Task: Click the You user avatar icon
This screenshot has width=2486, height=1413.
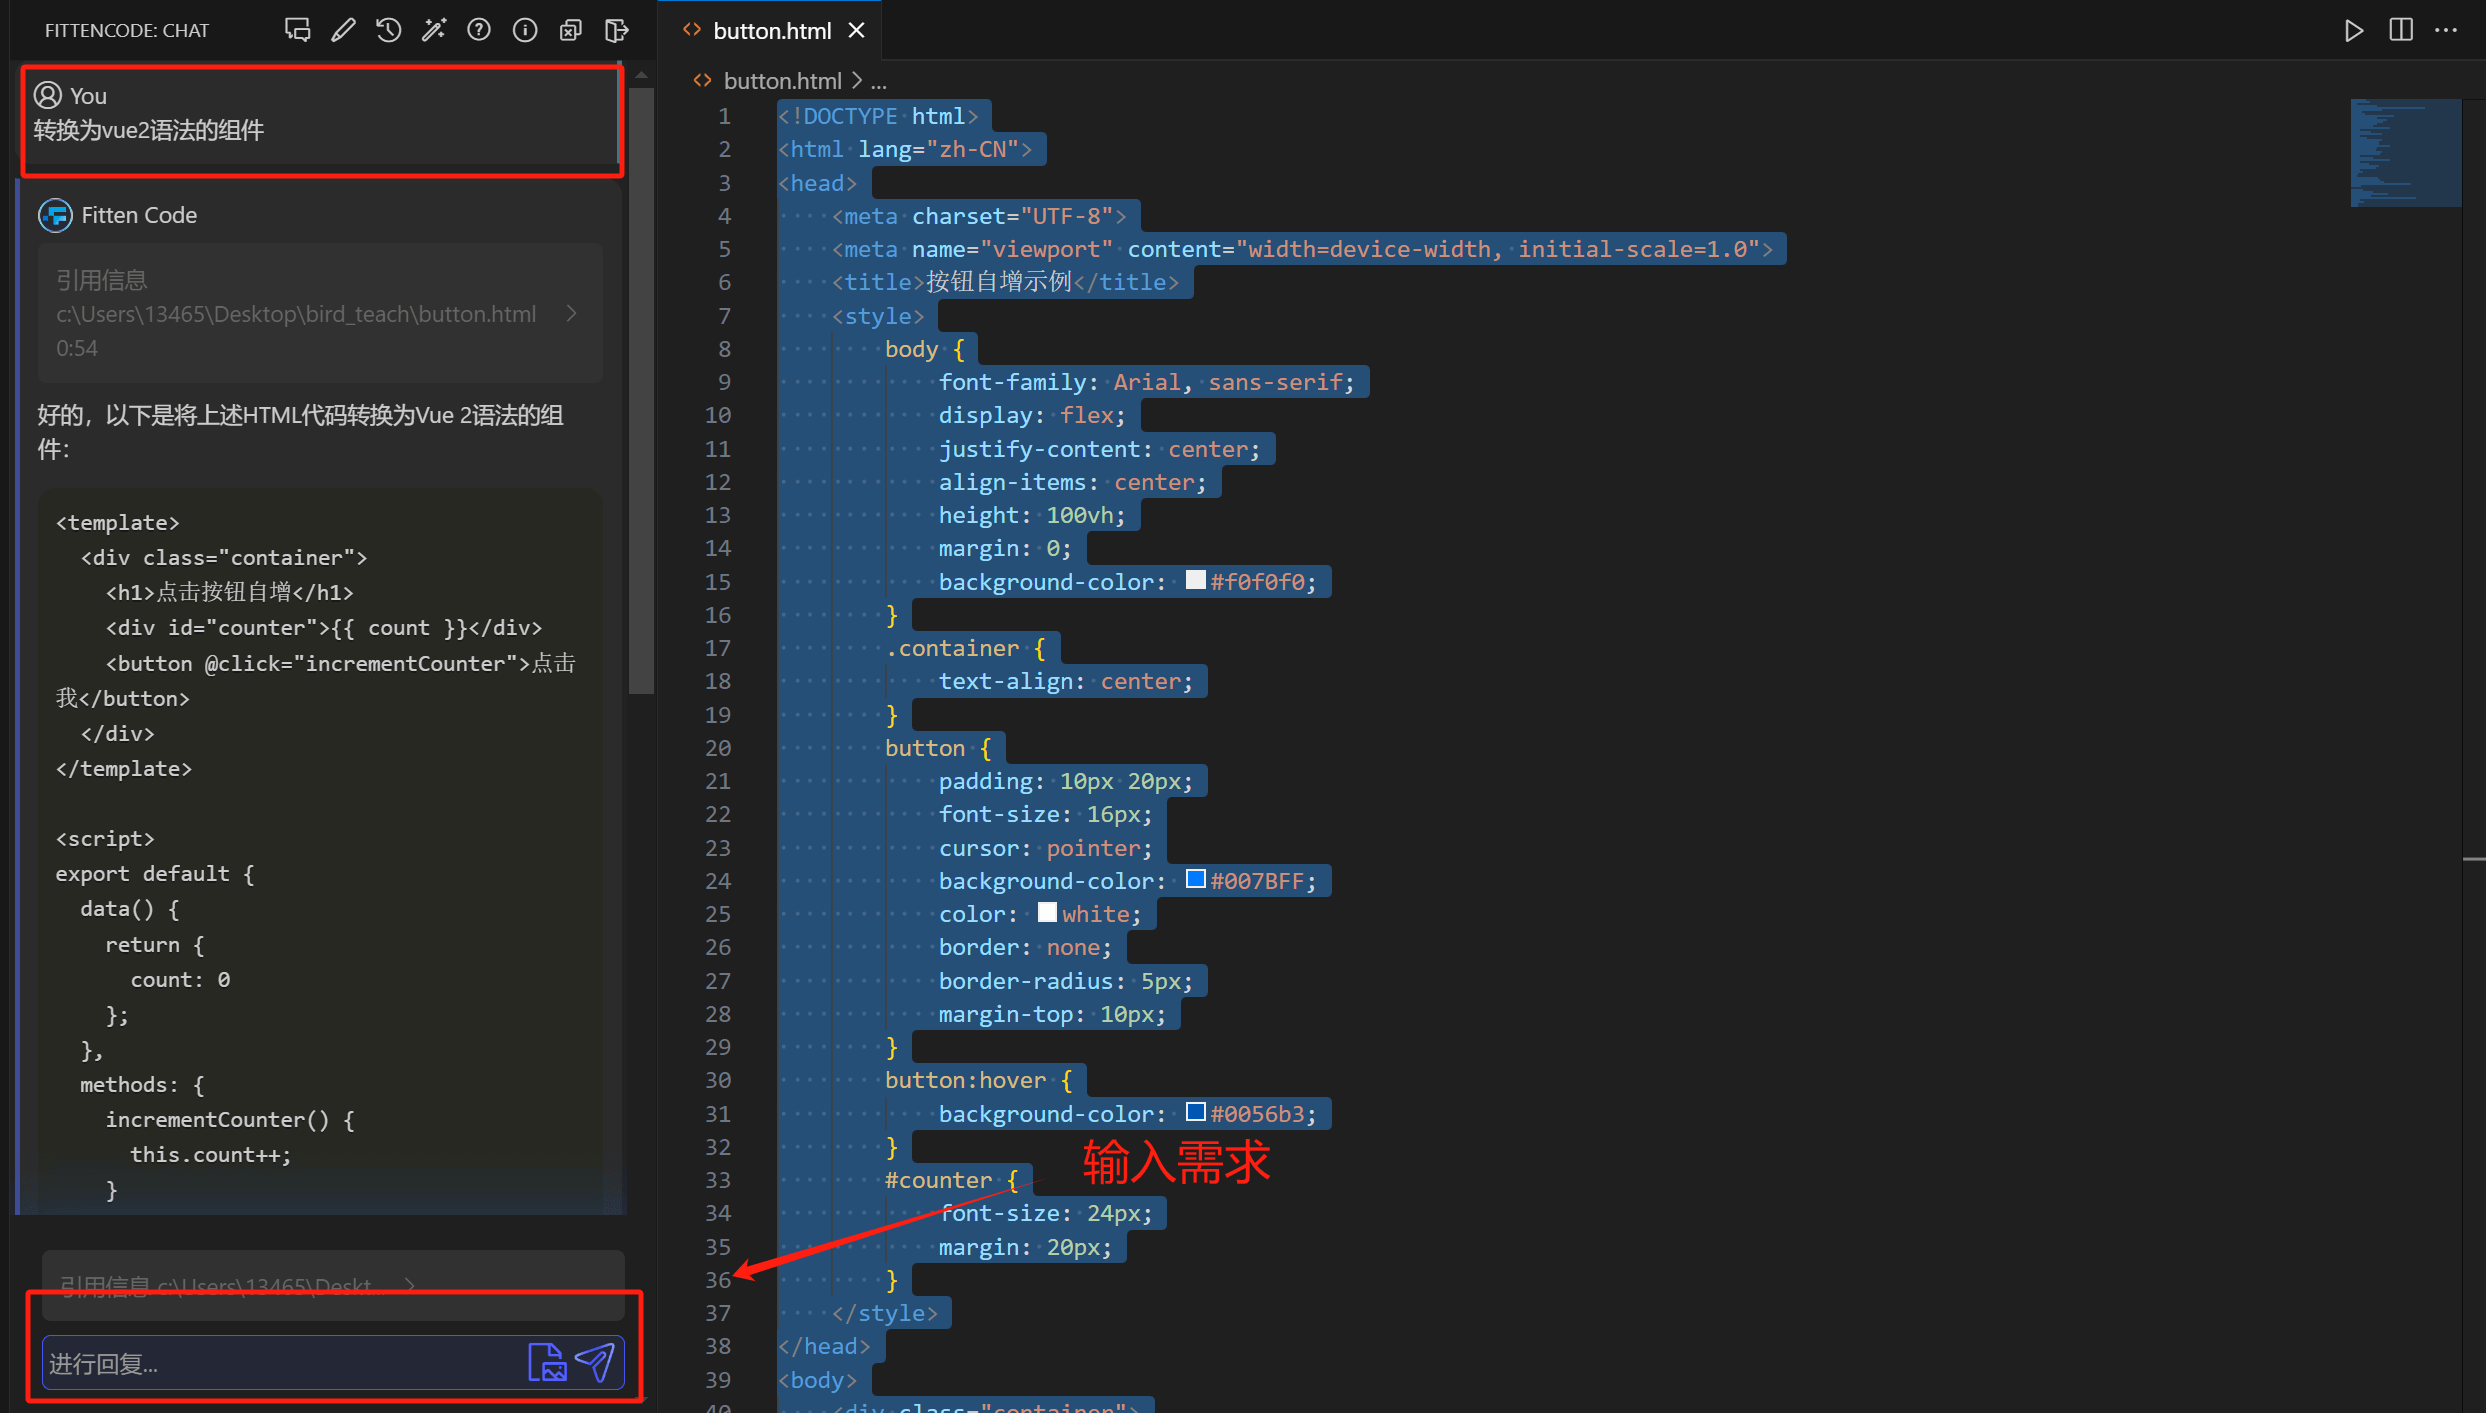Action: [x=48, y=95]
